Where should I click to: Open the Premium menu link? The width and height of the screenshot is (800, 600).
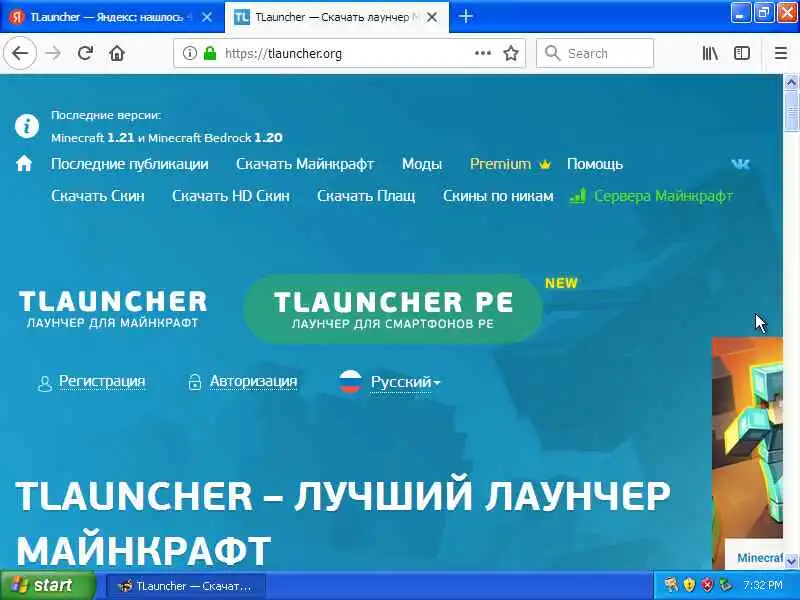coord(500,164)
